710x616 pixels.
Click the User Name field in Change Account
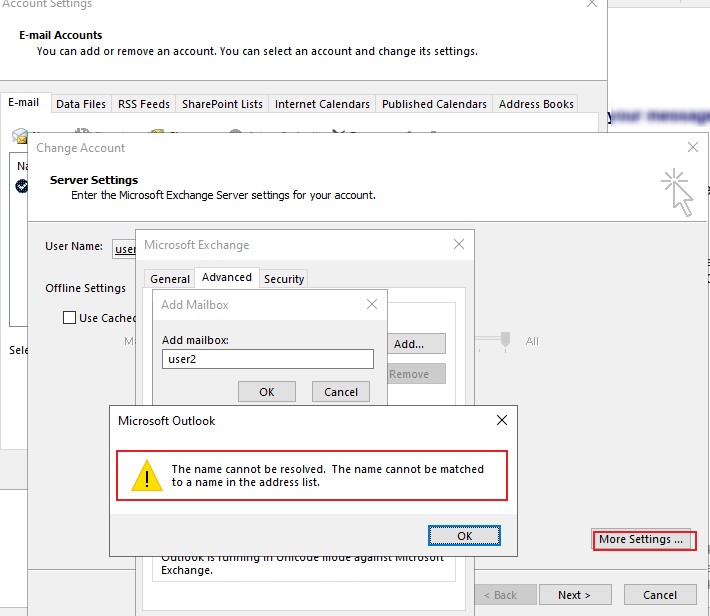click(124, 249)
